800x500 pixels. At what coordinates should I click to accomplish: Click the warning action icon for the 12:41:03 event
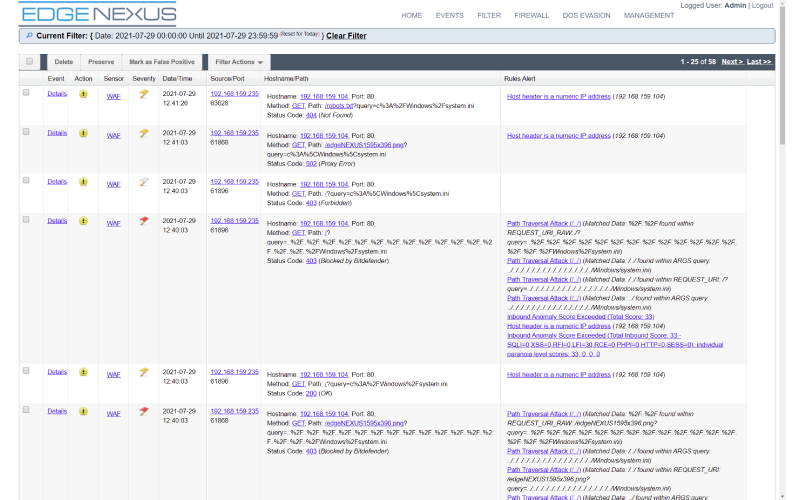(x=83, y=133)
